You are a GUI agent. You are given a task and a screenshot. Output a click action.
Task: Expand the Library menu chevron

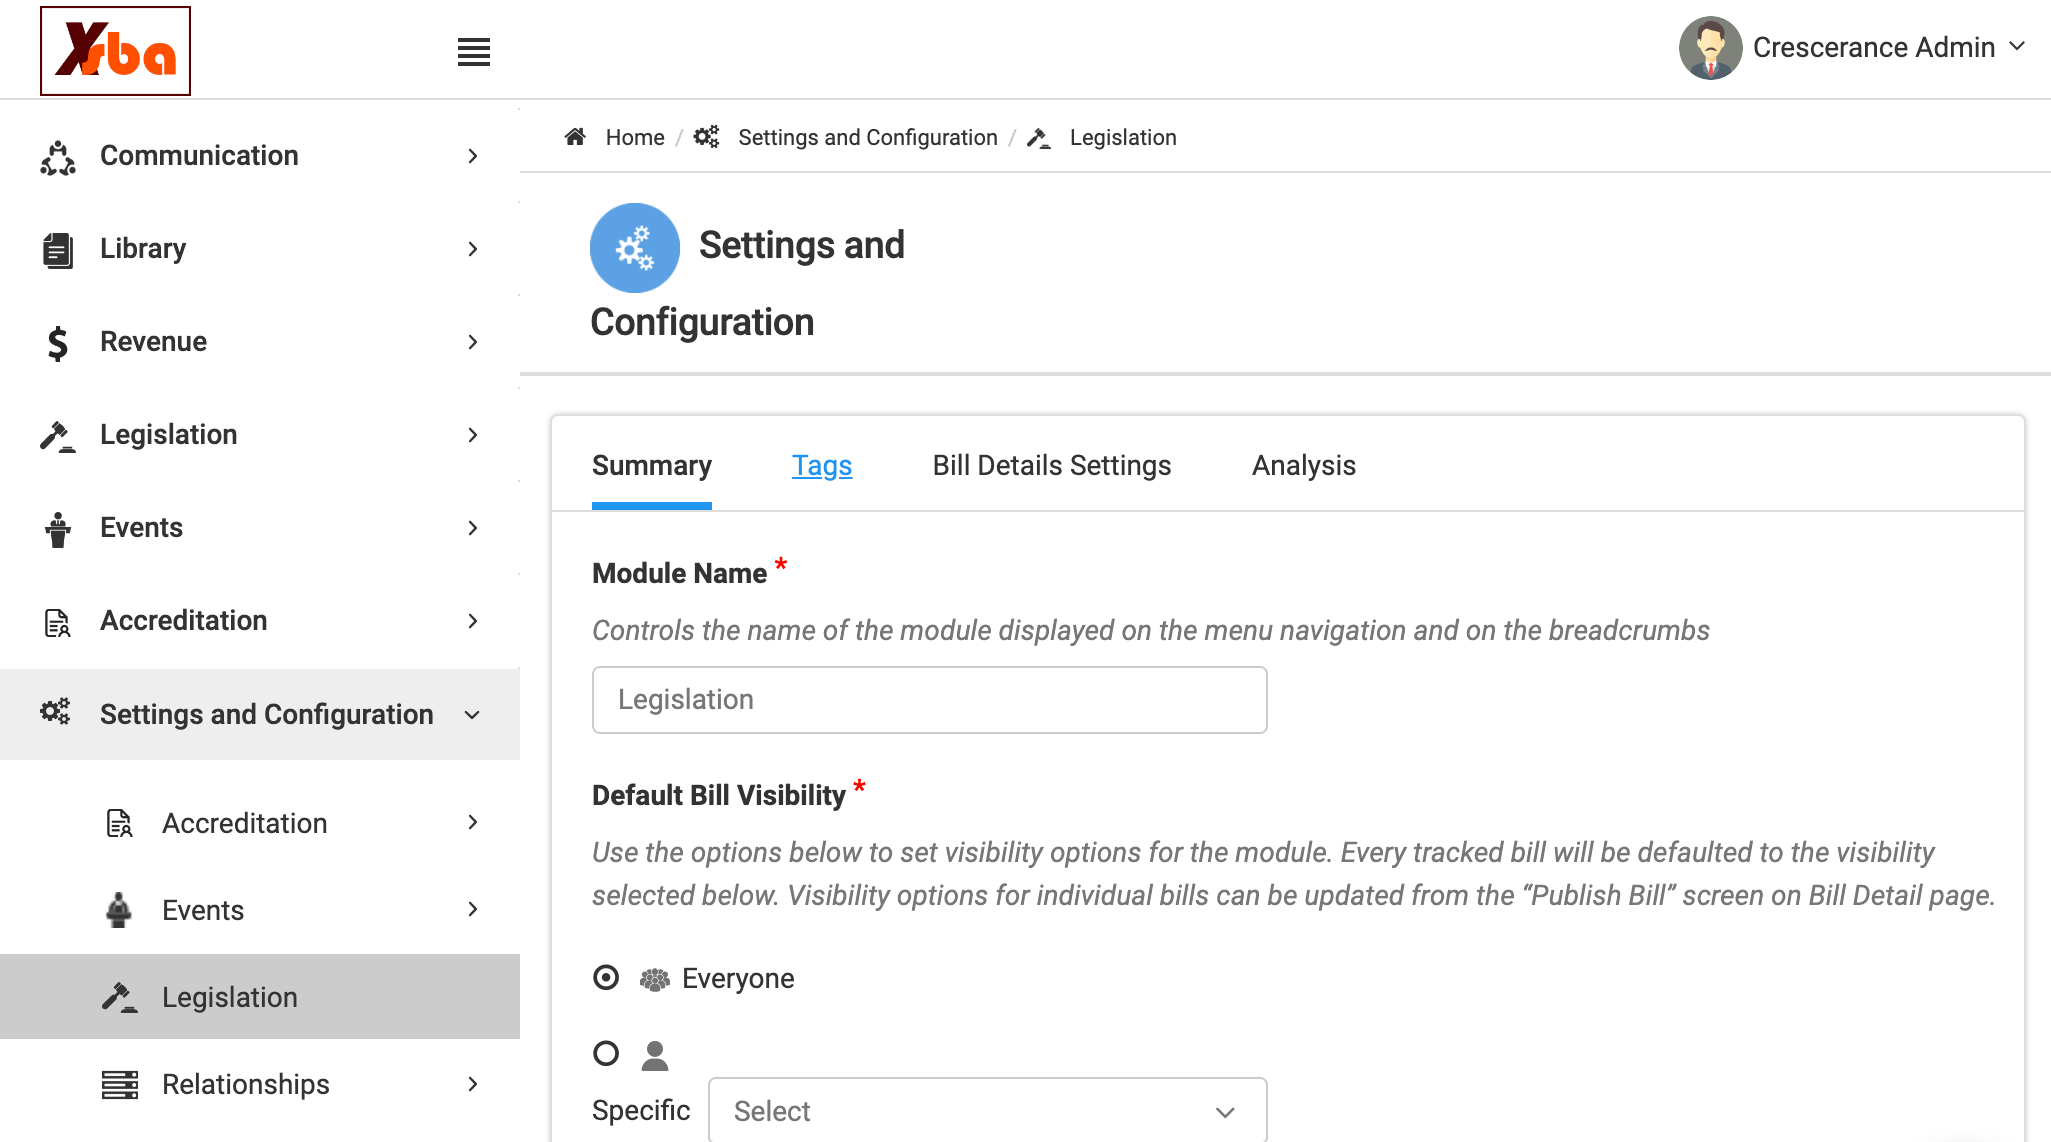473,249
